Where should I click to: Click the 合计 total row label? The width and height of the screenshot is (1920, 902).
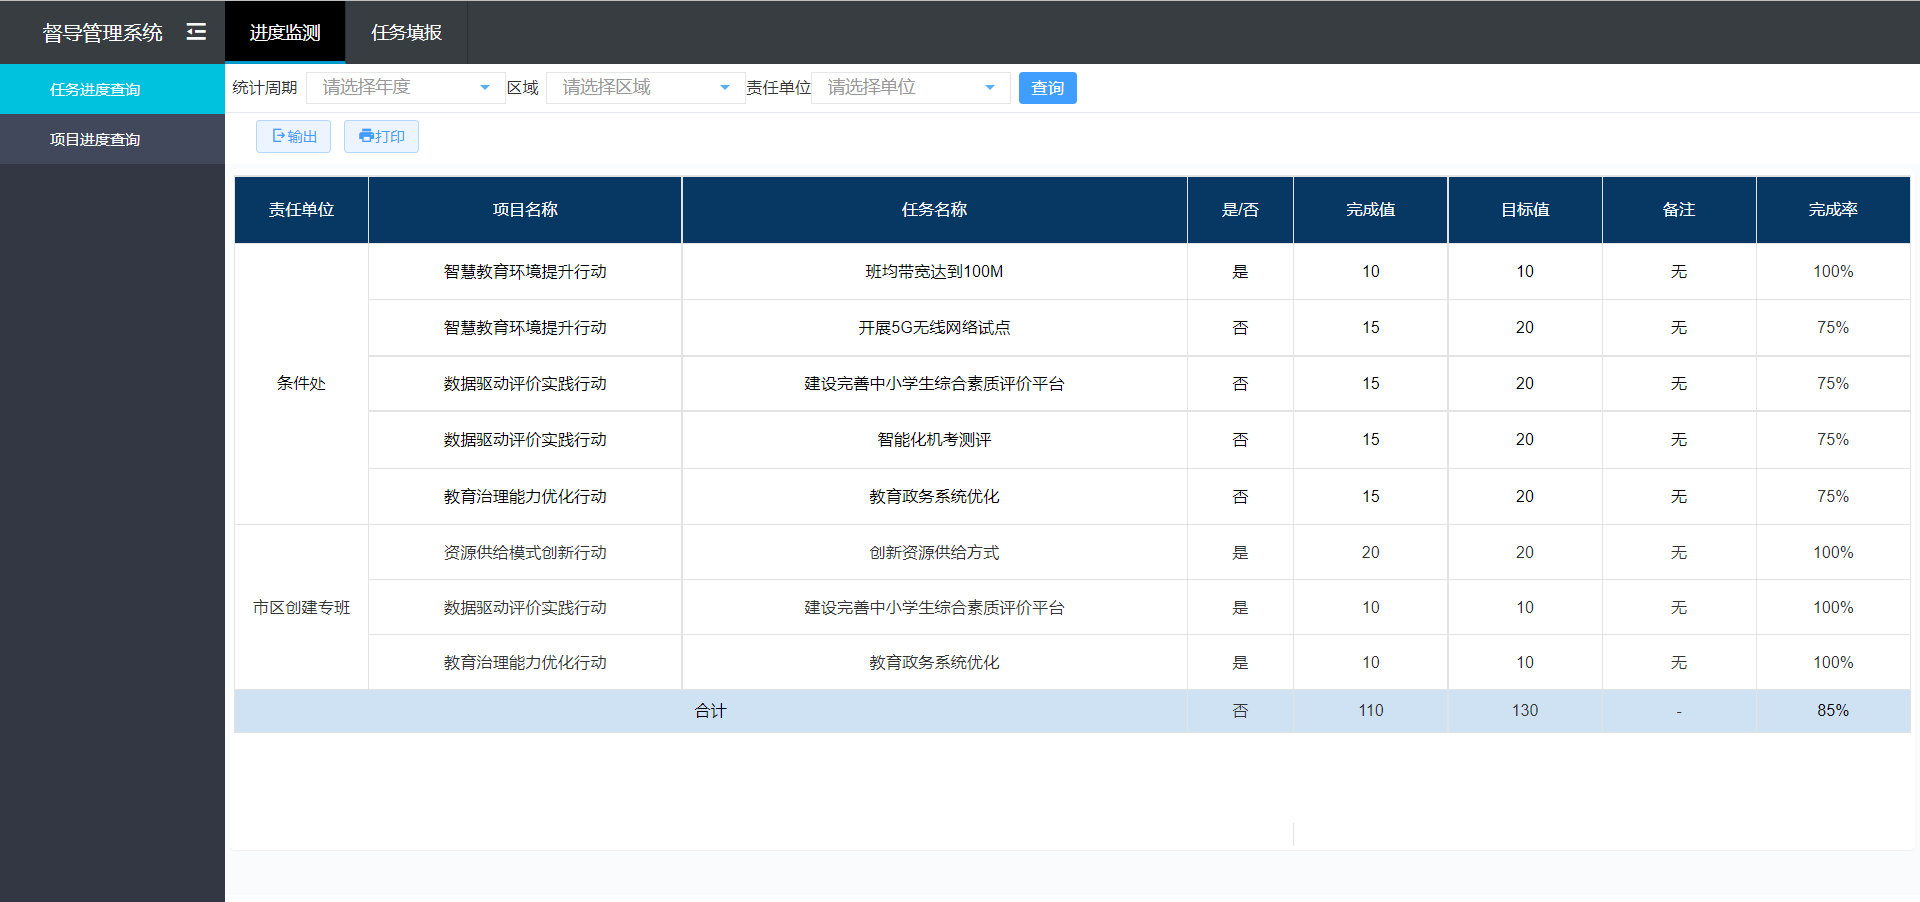[x=710, y=711]
